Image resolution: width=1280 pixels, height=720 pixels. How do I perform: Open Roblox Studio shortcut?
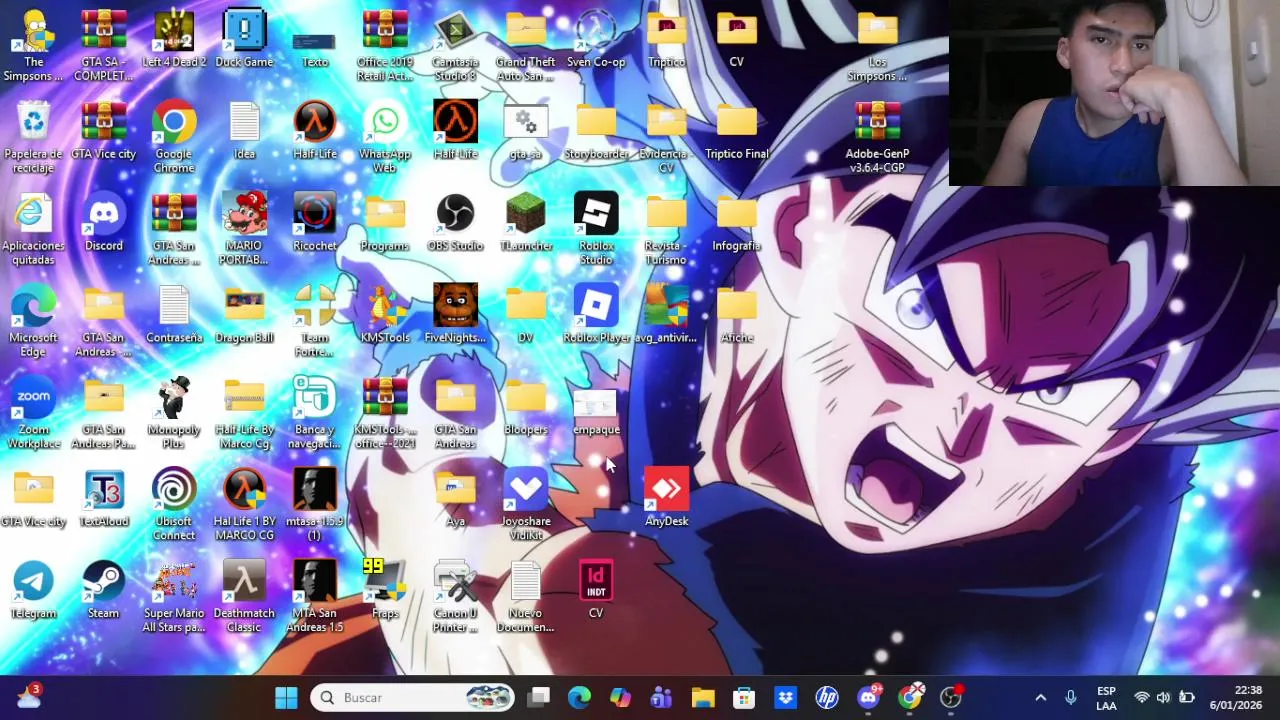coord(596,230)
